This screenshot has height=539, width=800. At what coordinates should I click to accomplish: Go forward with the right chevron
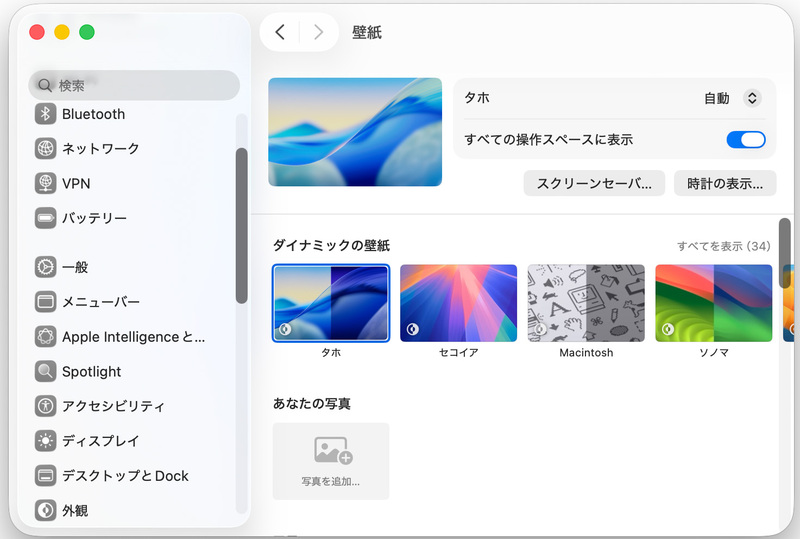point(318,32)
